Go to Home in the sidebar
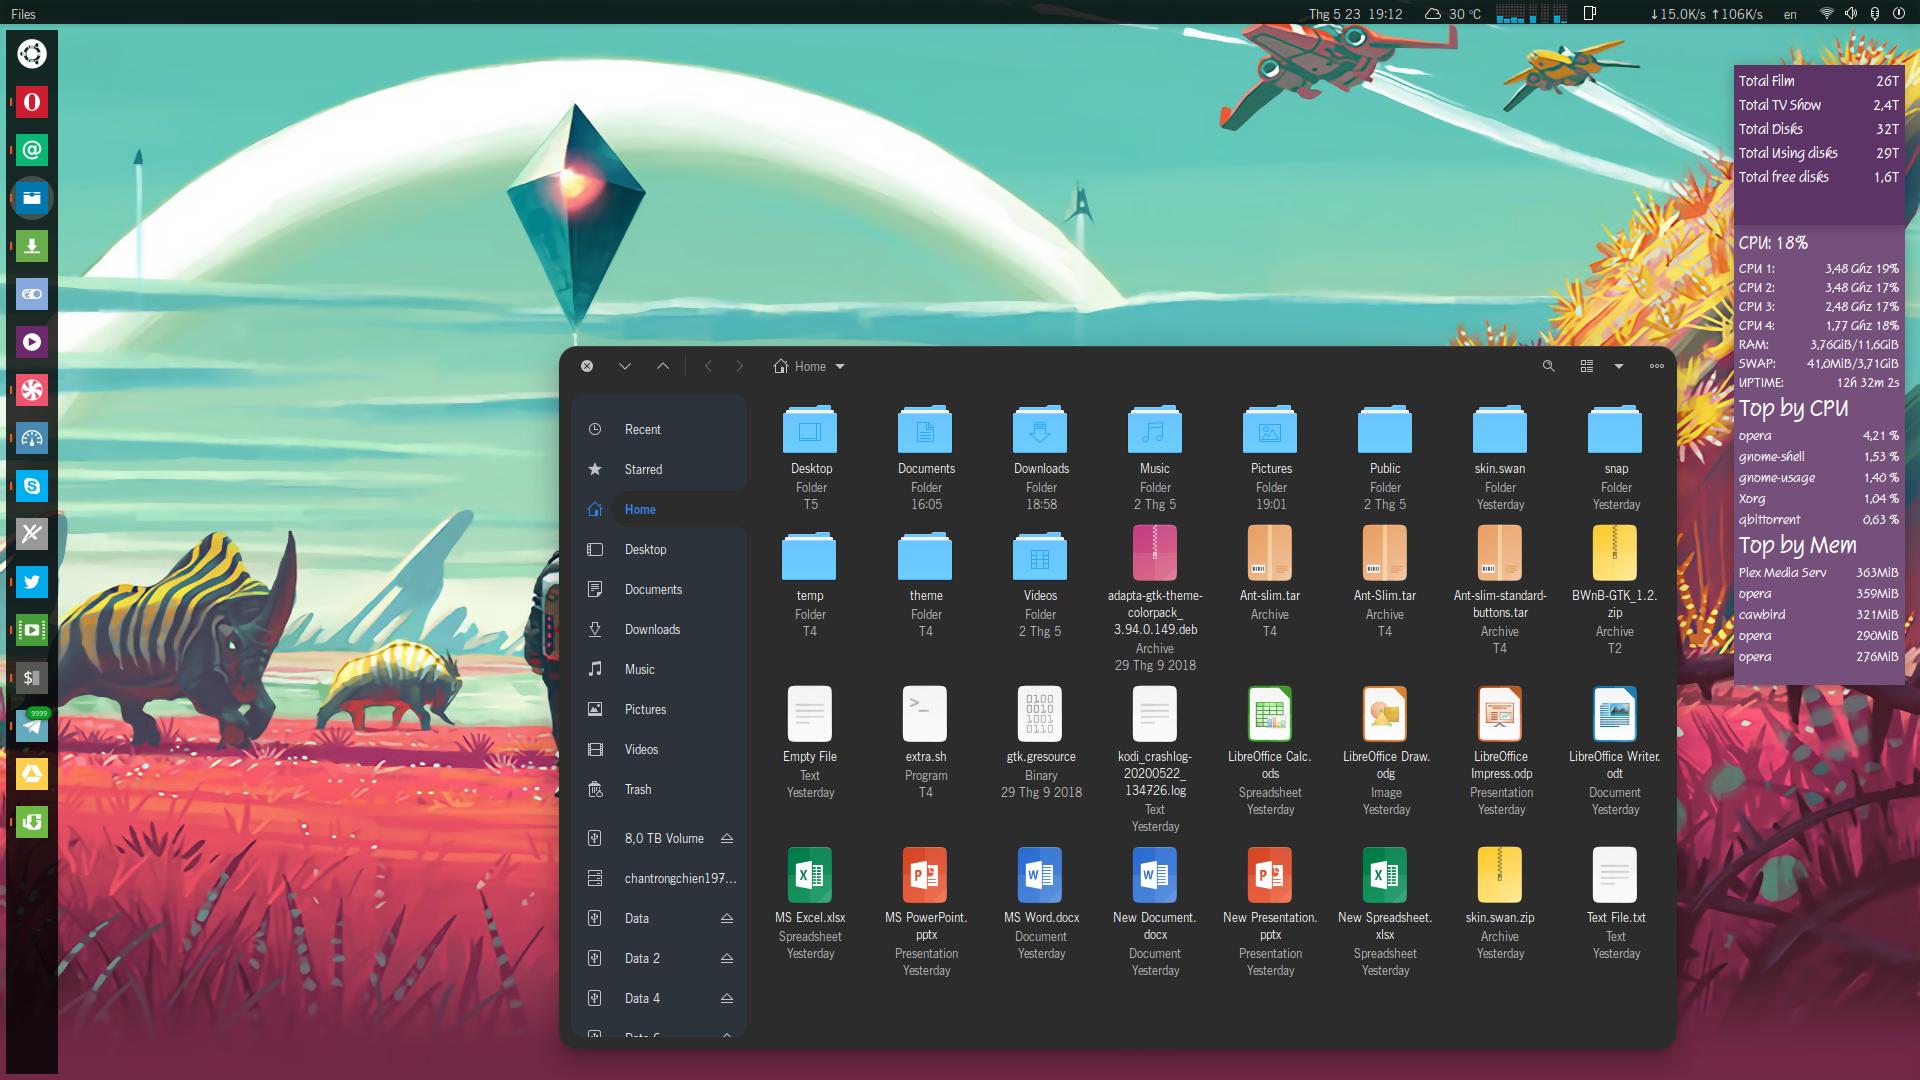The image size is (1920, 1080). pyautogui.click(x=660, y=509)
